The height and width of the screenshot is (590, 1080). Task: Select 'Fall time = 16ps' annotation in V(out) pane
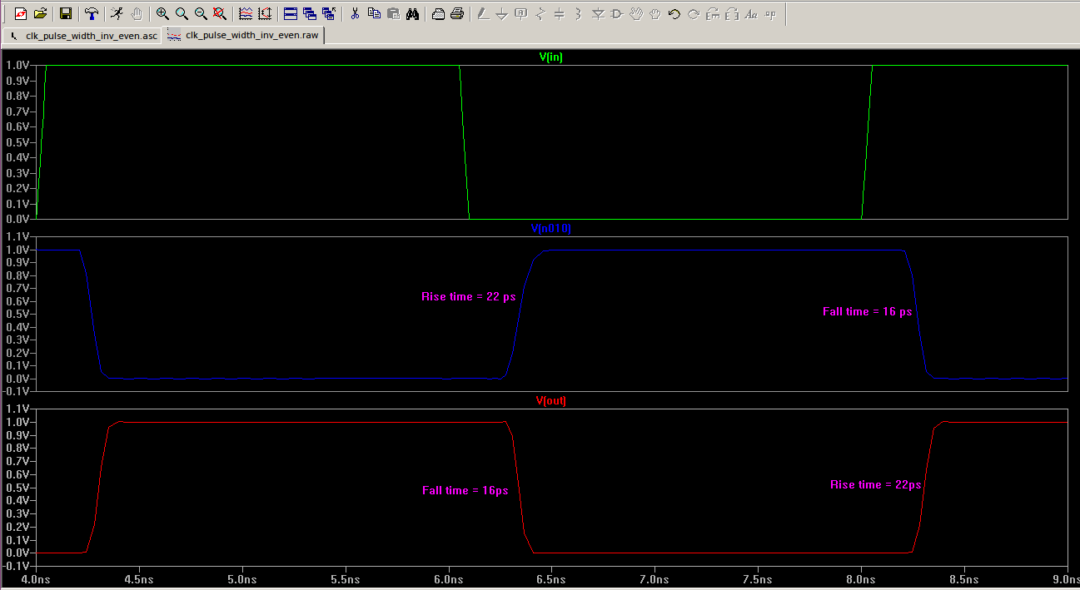tap(465, 490)
